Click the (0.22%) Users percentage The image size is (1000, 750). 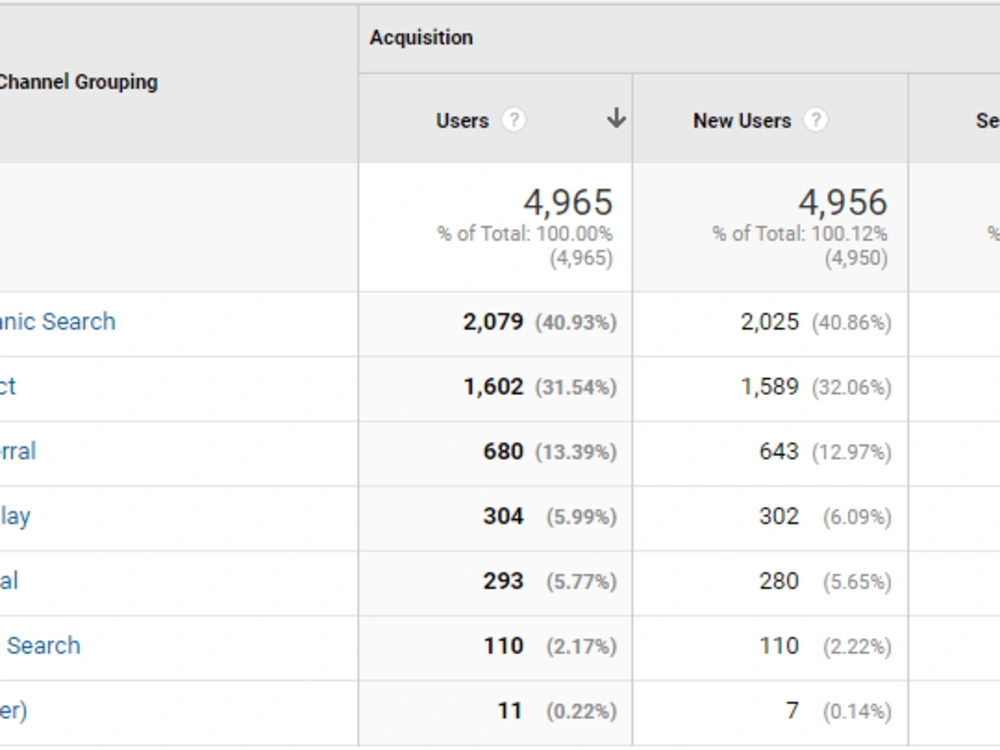(582, 711)
